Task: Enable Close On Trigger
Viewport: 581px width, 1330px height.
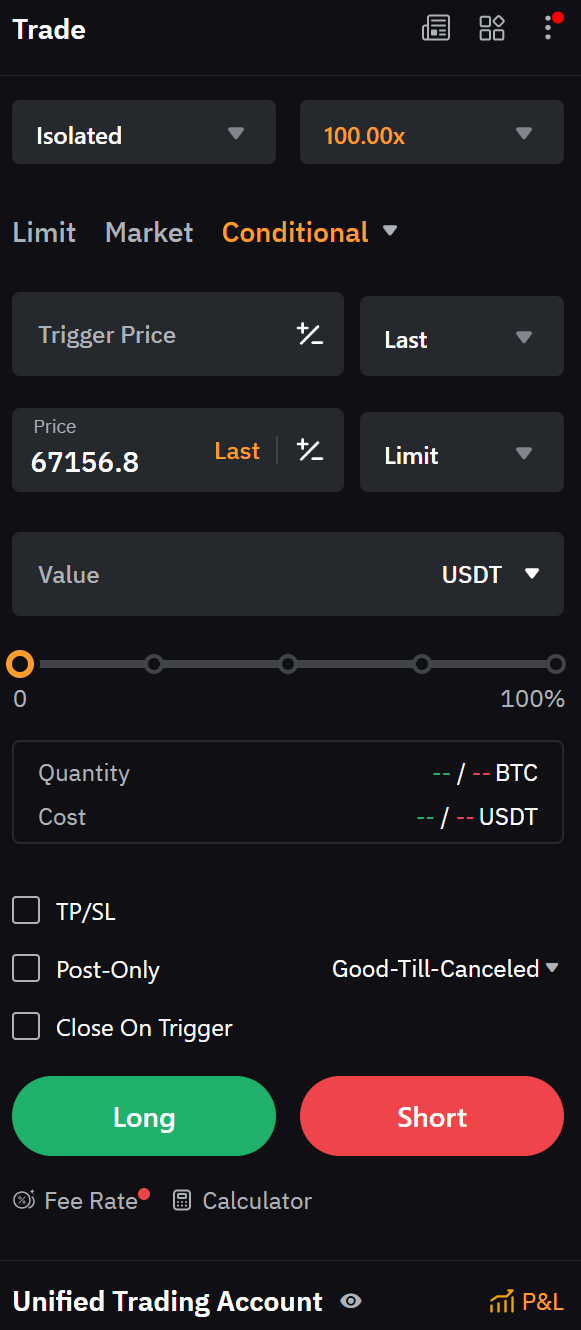Action: (26, 1026)
